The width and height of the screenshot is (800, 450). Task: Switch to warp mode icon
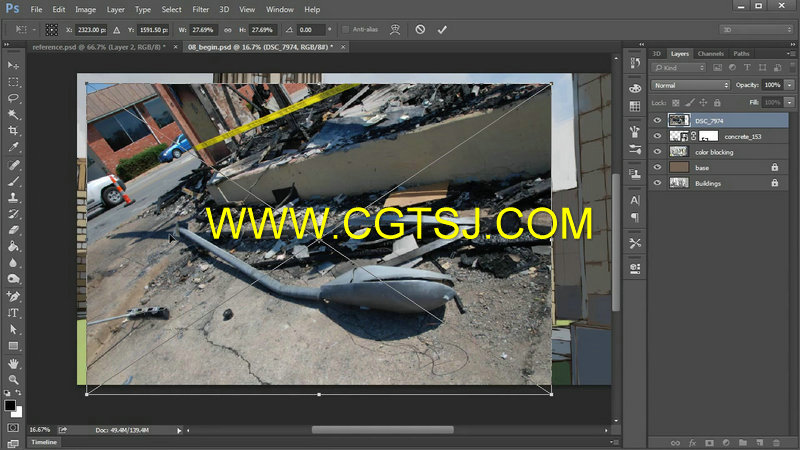coord(395,30)
